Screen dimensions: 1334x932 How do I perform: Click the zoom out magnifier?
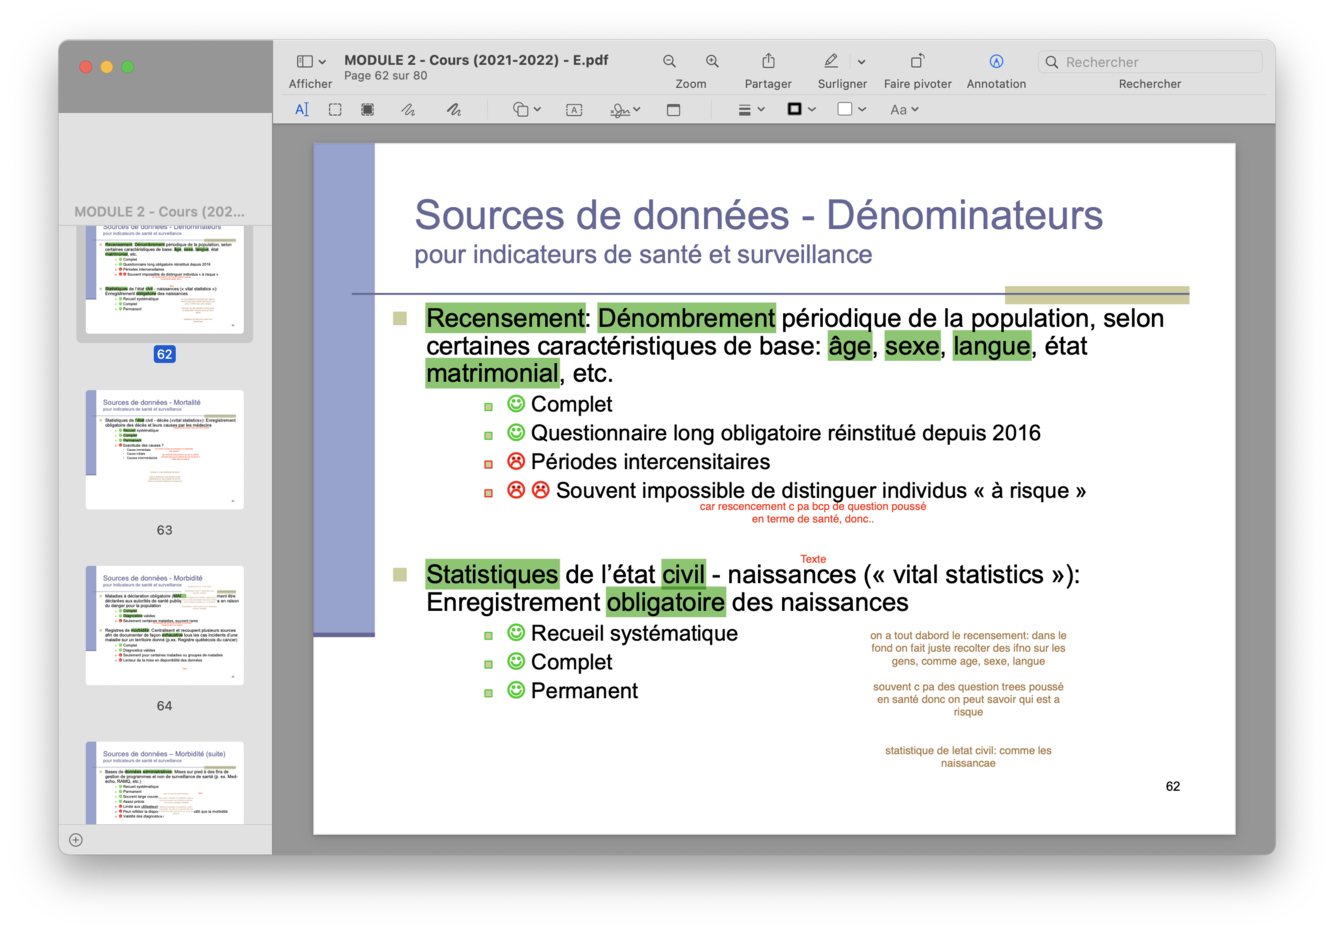tap(669, 62)
